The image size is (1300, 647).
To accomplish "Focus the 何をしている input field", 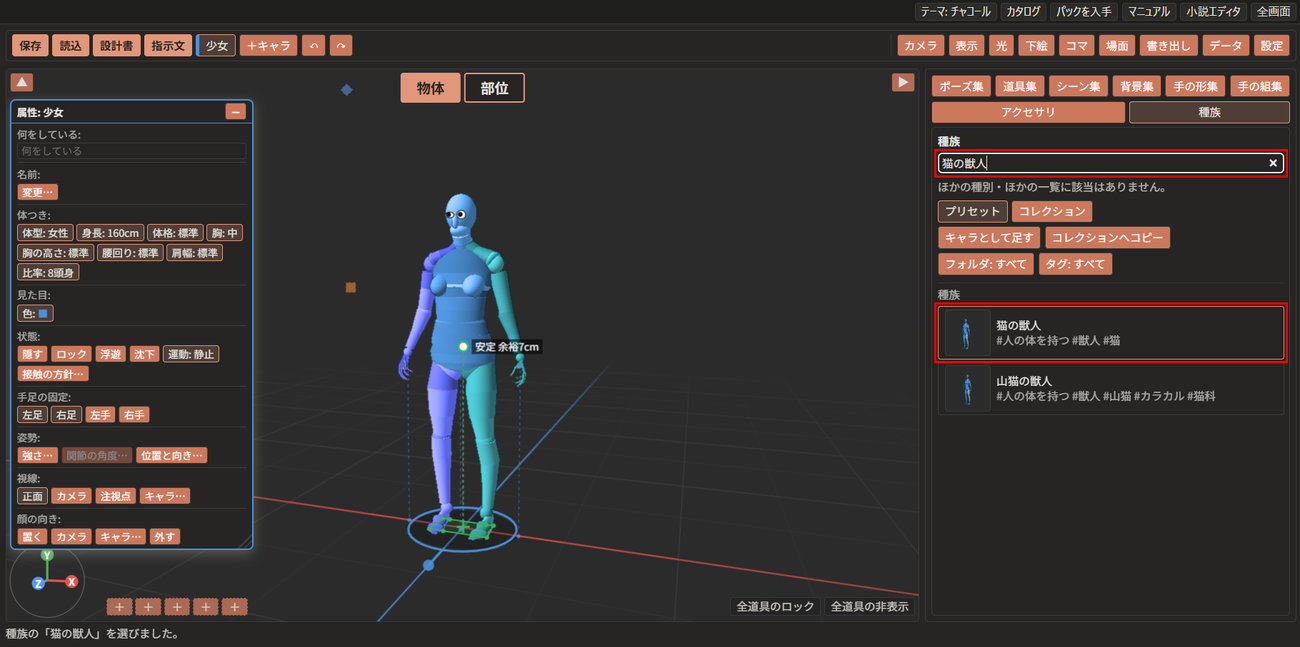I will 132,151.
